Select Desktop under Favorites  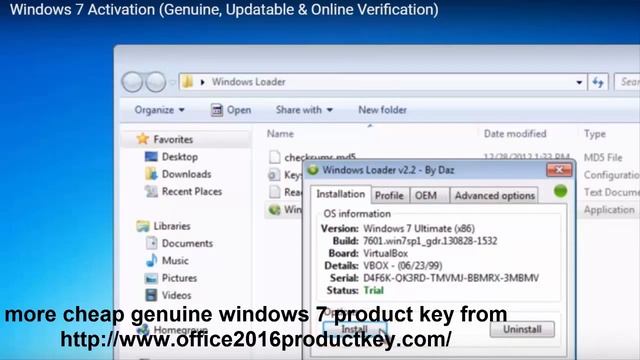180,157
